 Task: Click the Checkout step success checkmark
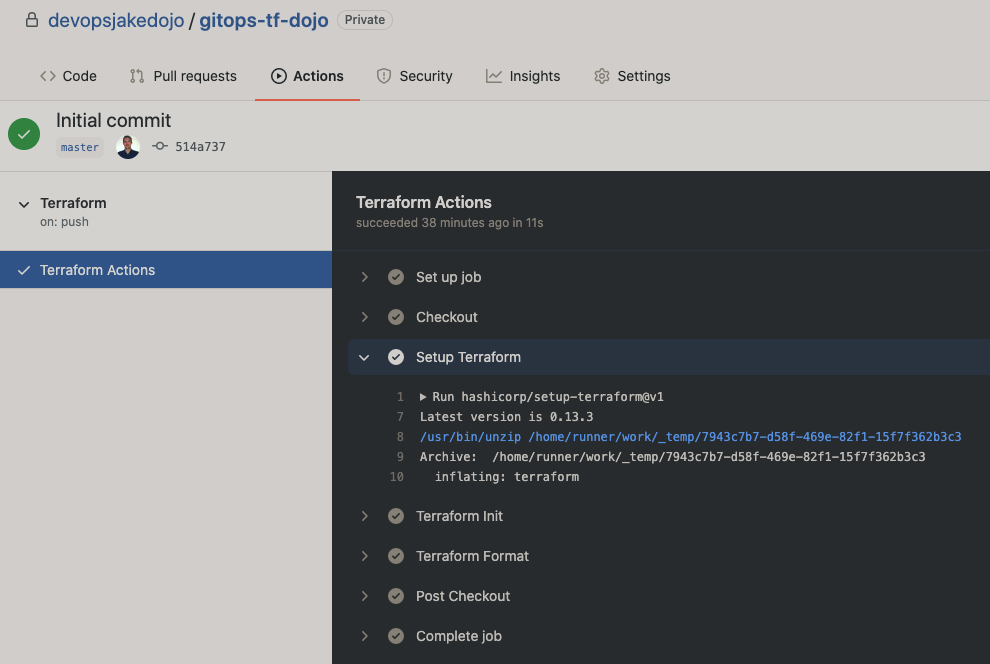tap(396, 317)
